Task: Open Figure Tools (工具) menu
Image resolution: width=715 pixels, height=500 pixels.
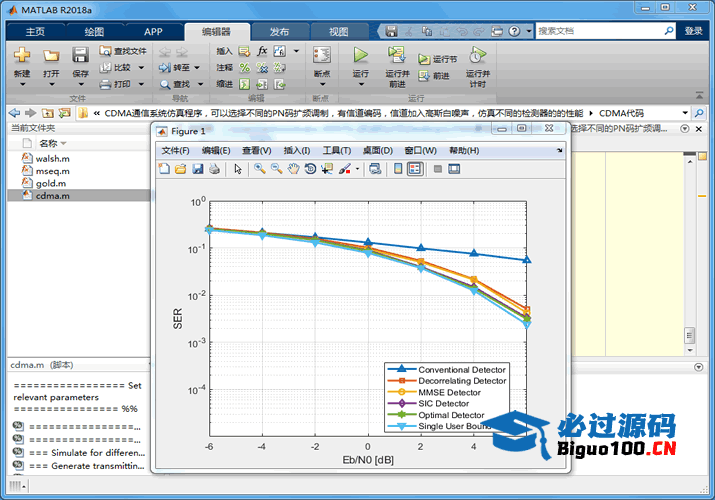Action: pyautogui.click(x=337, y=150)
